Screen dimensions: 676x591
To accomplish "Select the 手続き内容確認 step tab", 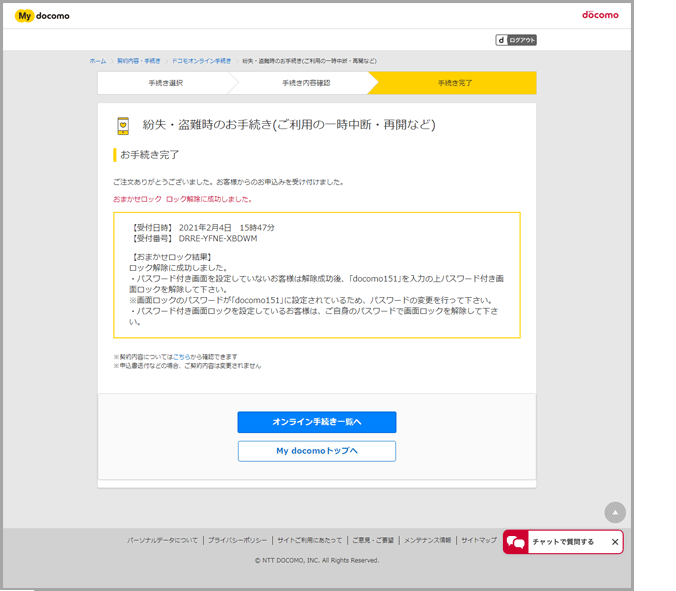I will click(305, 83).
